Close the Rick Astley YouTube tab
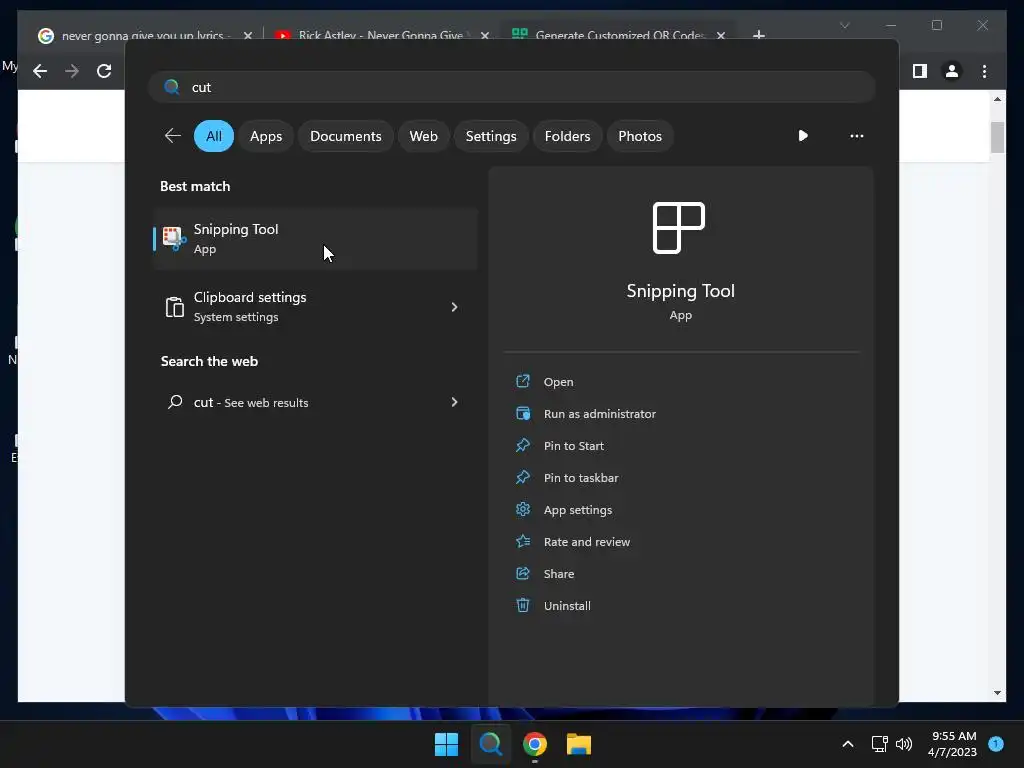The height and width of the screenshot is (768, 1024). pos(485,35)
